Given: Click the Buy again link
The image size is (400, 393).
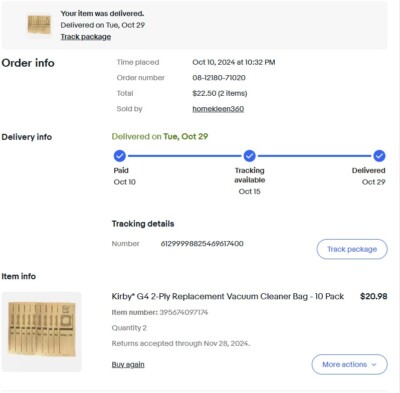Looking at the screenshot, I should [x=128, y=364].
